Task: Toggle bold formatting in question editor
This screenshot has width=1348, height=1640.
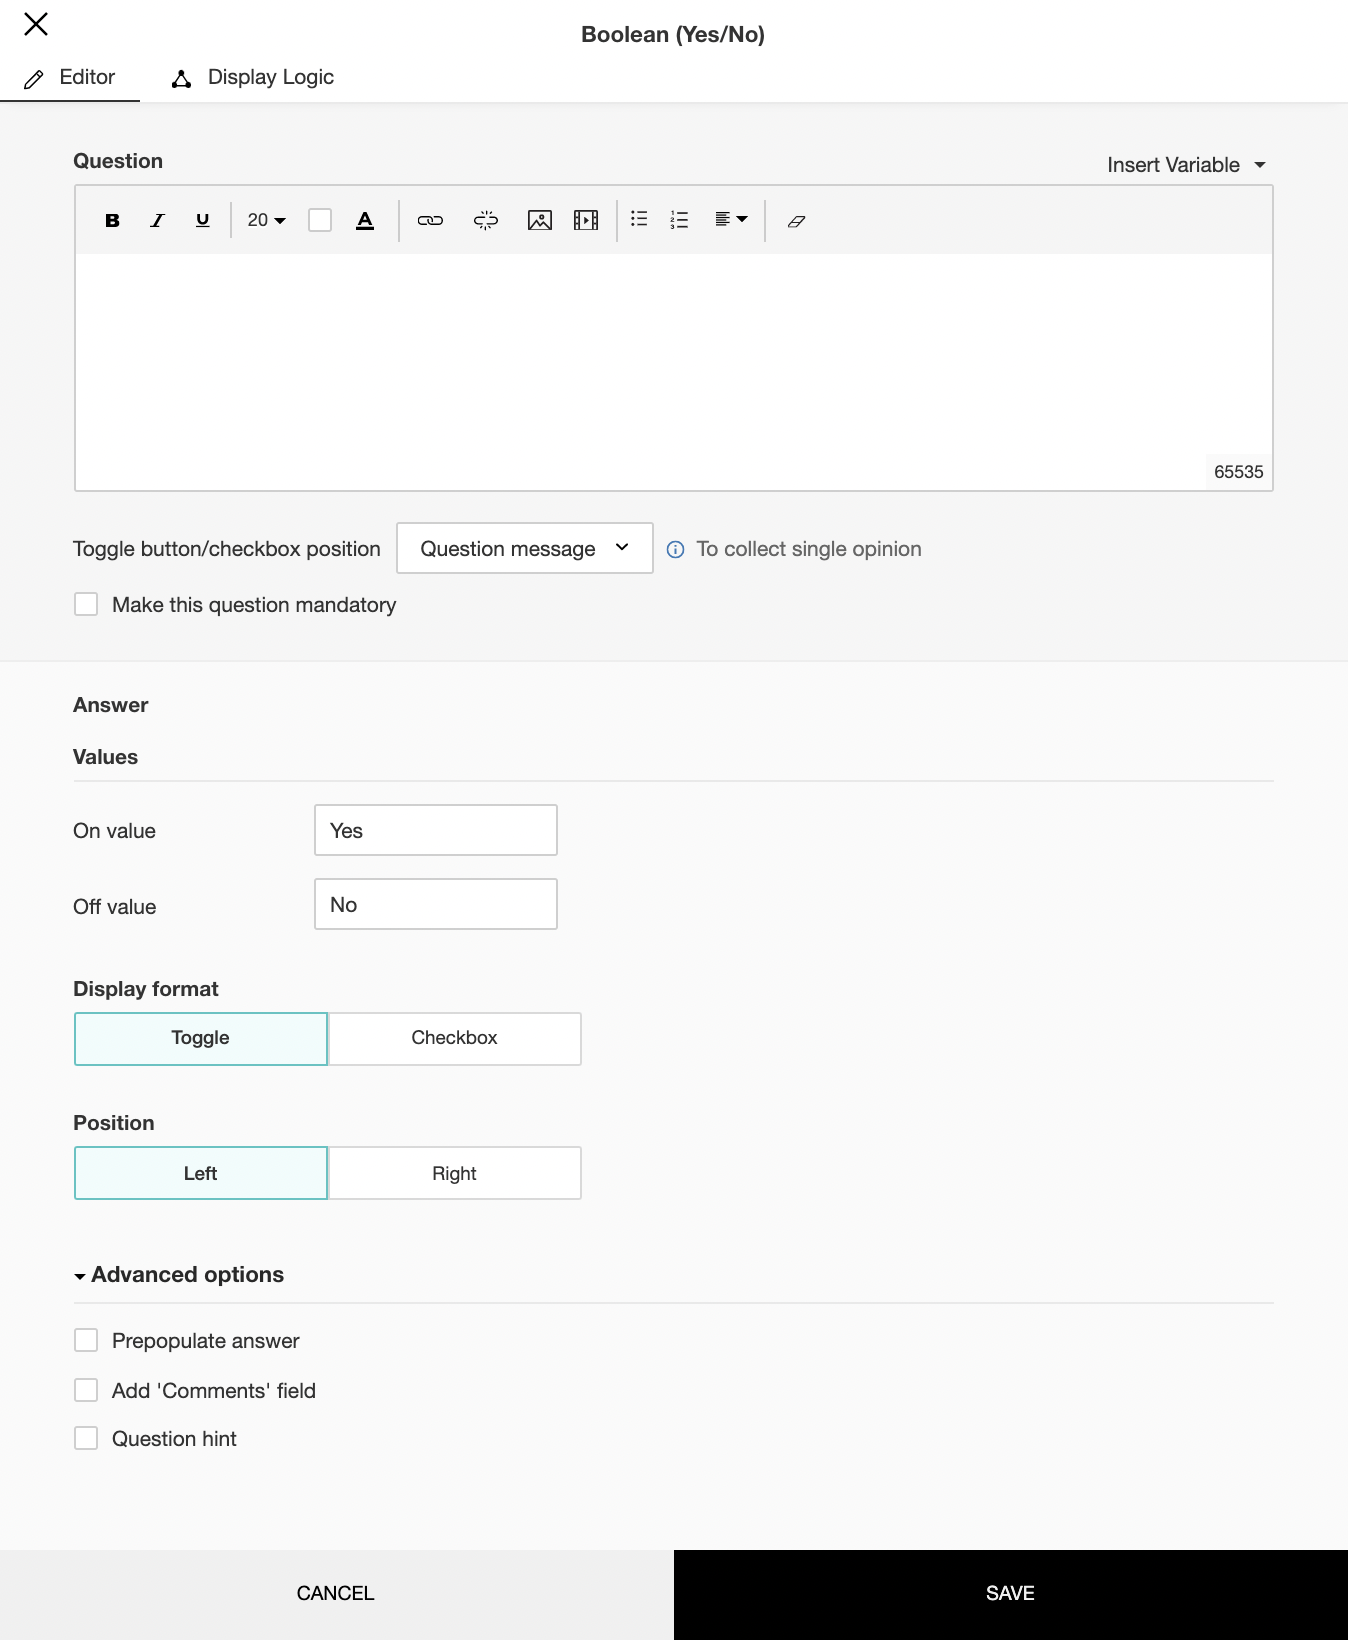Action: pos(112,220)
